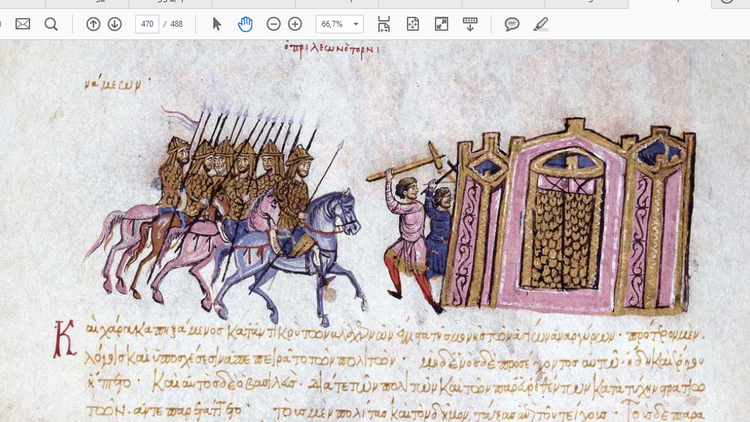The image size is (750, 422).
Task: Go to previous page with up arrow
Action: 93,24
